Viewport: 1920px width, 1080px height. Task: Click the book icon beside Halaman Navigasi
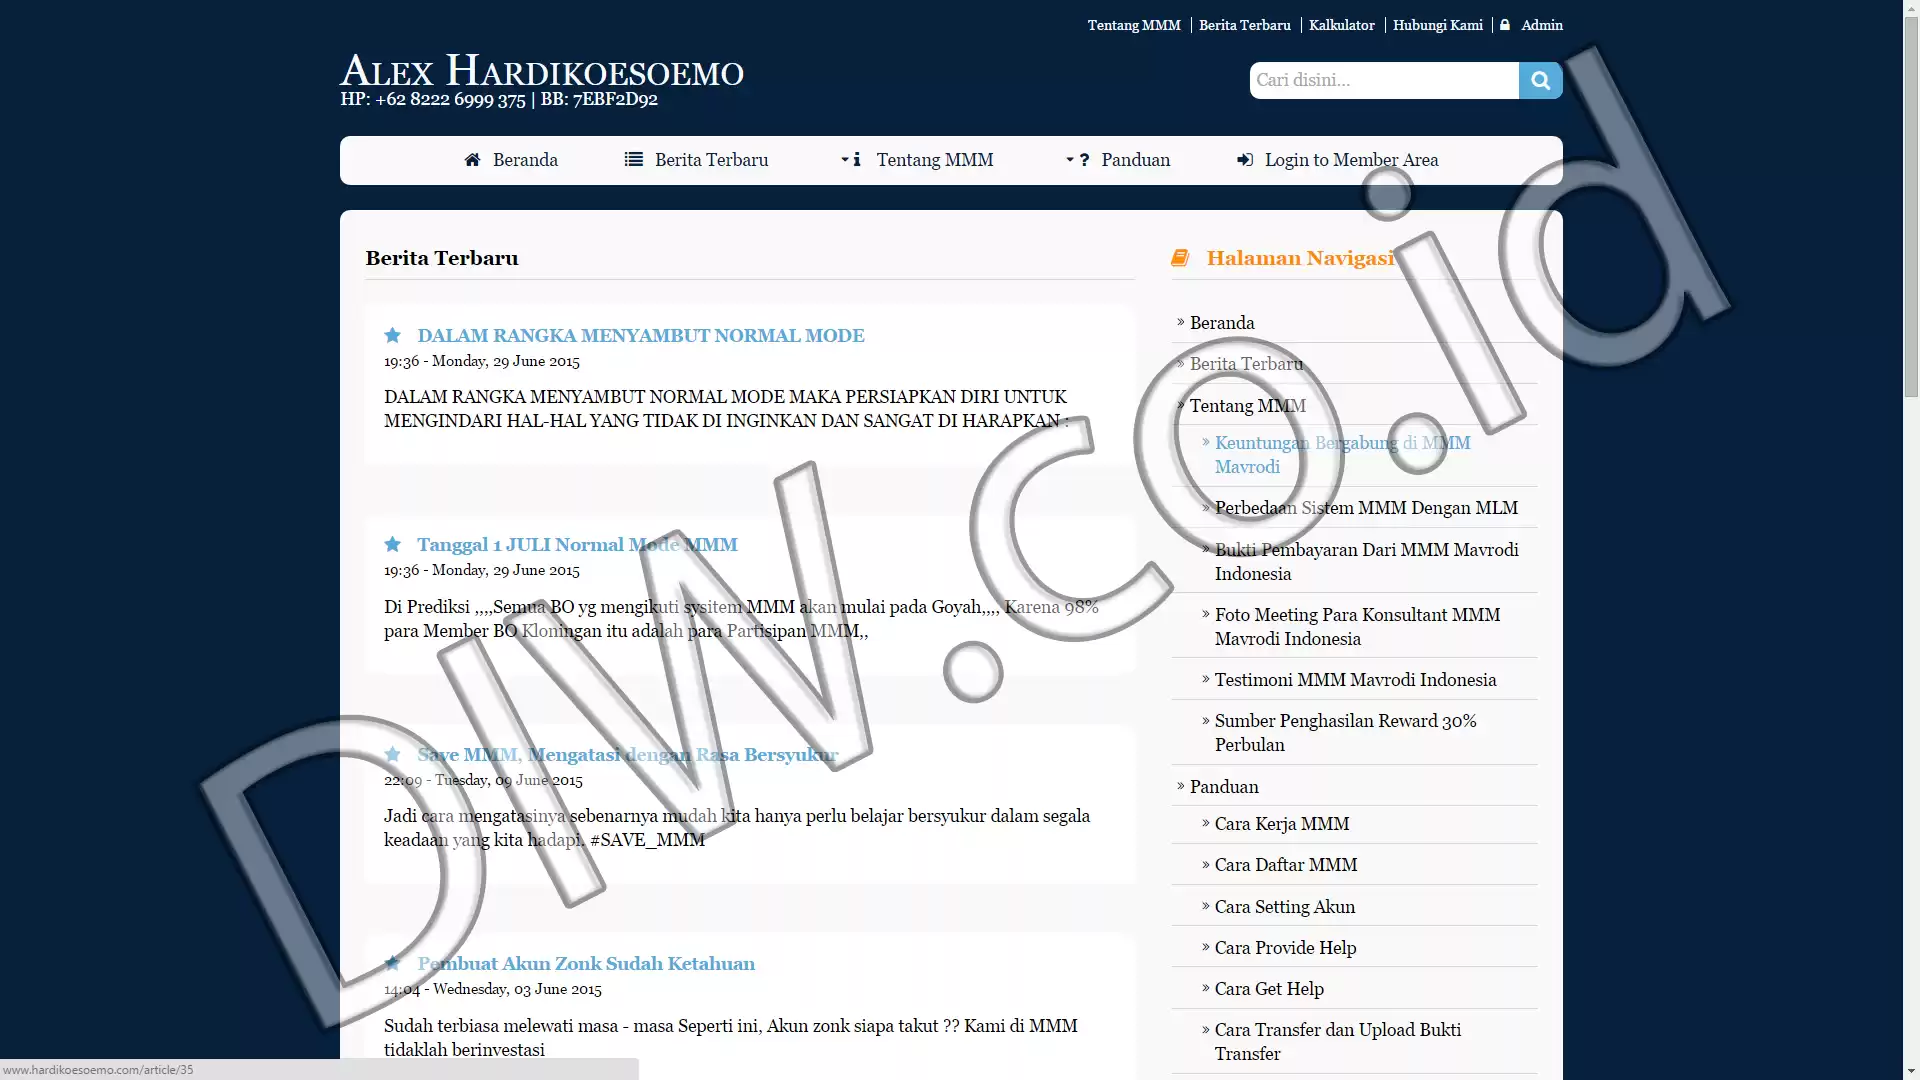tap(1180, 258)
